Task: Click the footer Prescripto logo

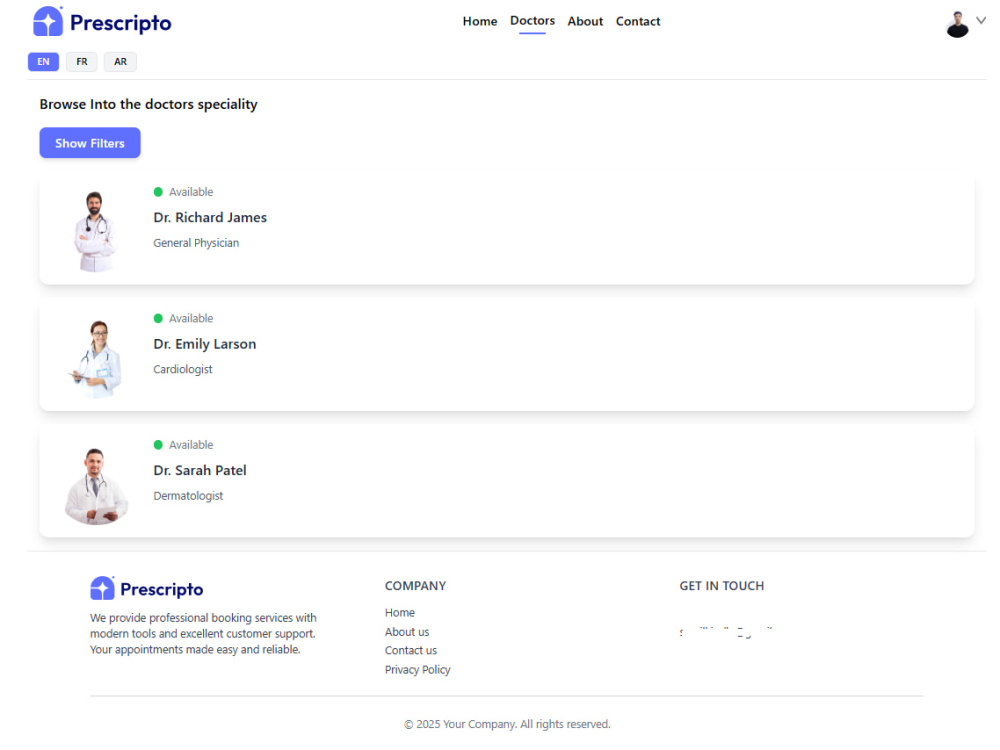Action: tap(147, 589)
